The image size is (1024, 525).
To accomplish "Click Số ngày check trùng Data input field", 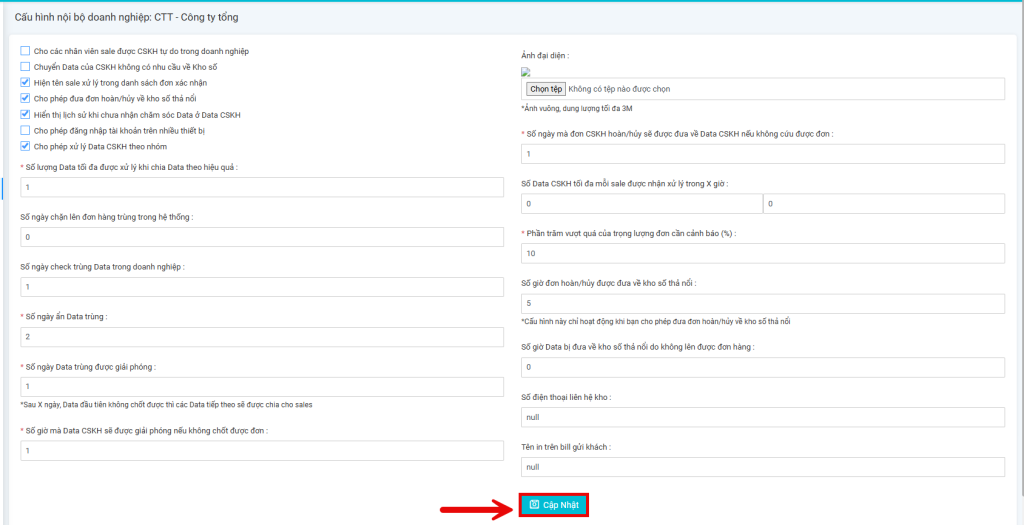I will 261,287.
